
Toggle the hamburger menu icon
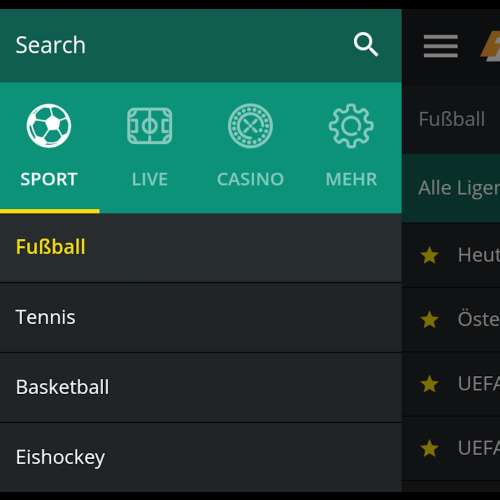click(441, 46)
